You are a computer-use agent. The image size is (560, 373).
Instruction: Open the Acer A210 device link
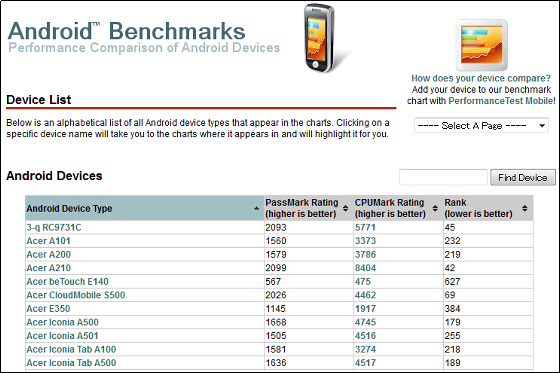tap(49, 268)
